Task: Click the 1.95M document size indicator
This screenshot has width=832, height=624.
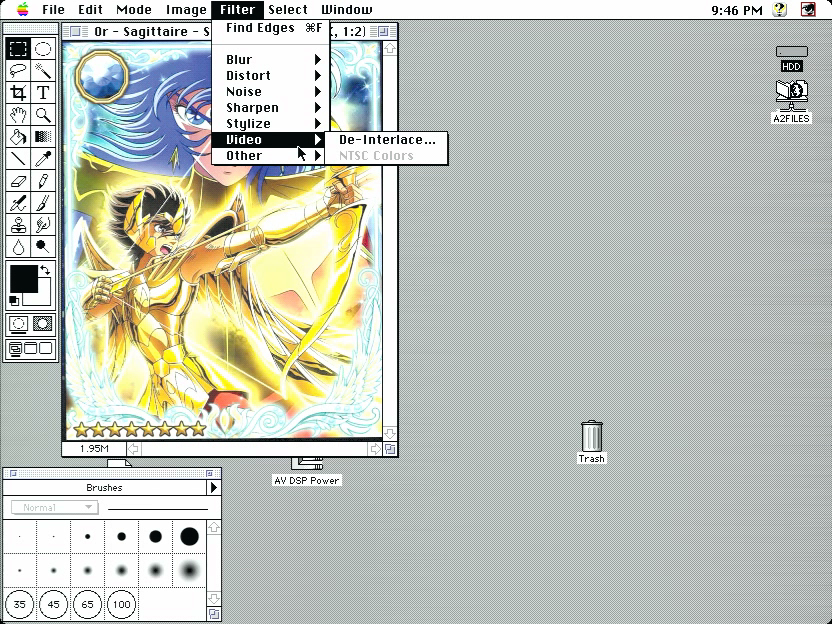Action: coord(94,449)
